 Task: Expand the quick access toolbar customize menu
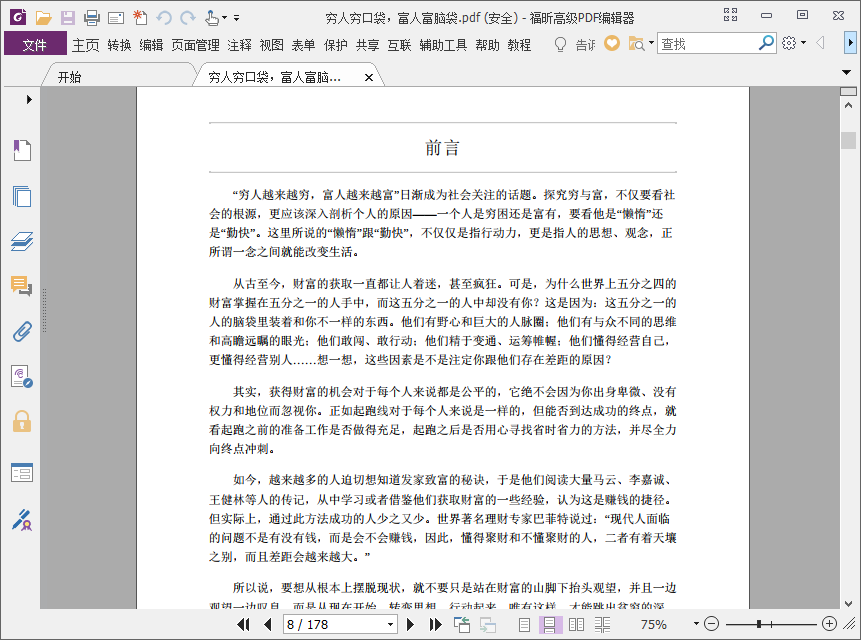(237, 18)
